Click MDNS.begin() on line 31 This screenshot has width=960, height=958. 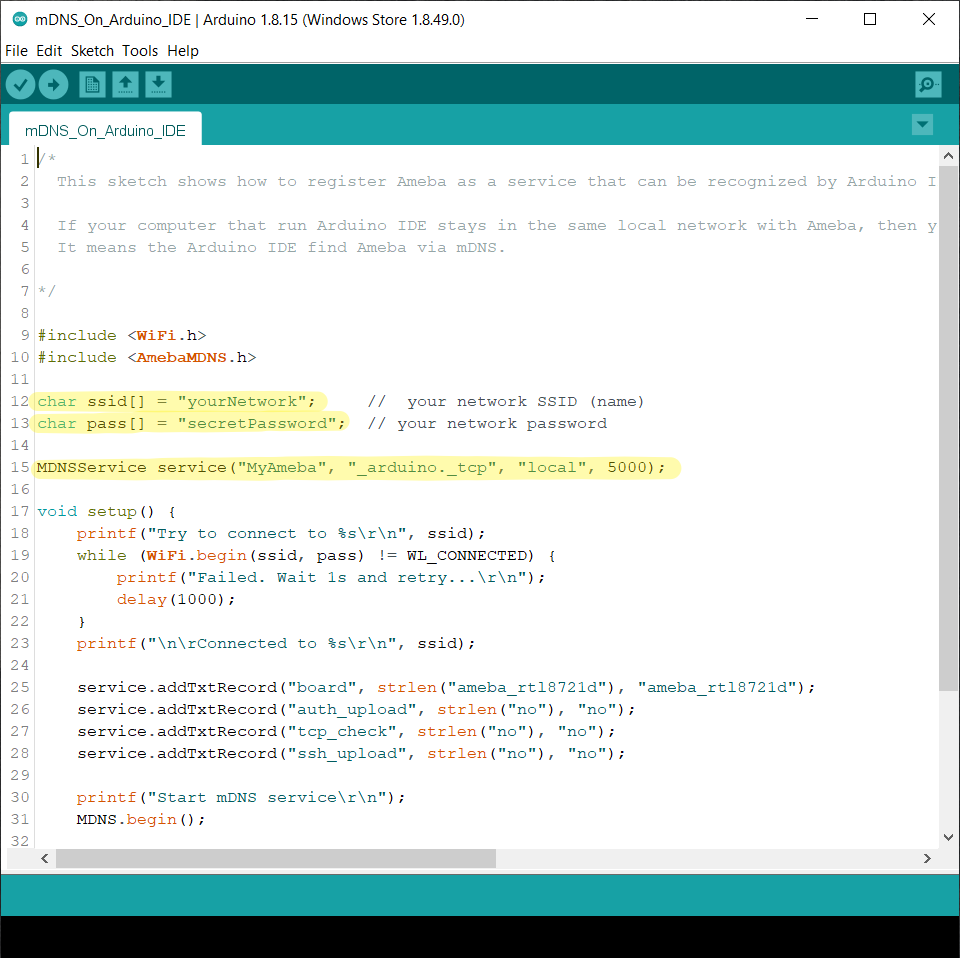coord(136,820)
